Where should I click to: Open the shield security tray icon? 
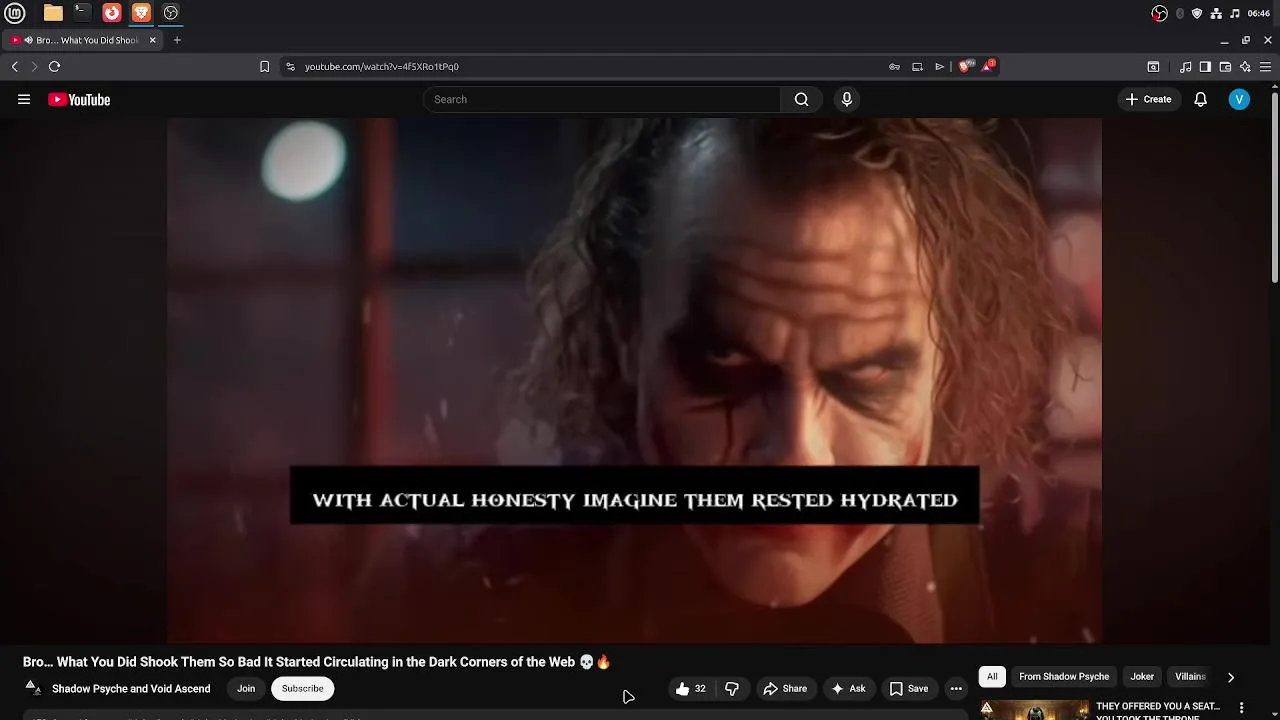[x=1197, y=13]
